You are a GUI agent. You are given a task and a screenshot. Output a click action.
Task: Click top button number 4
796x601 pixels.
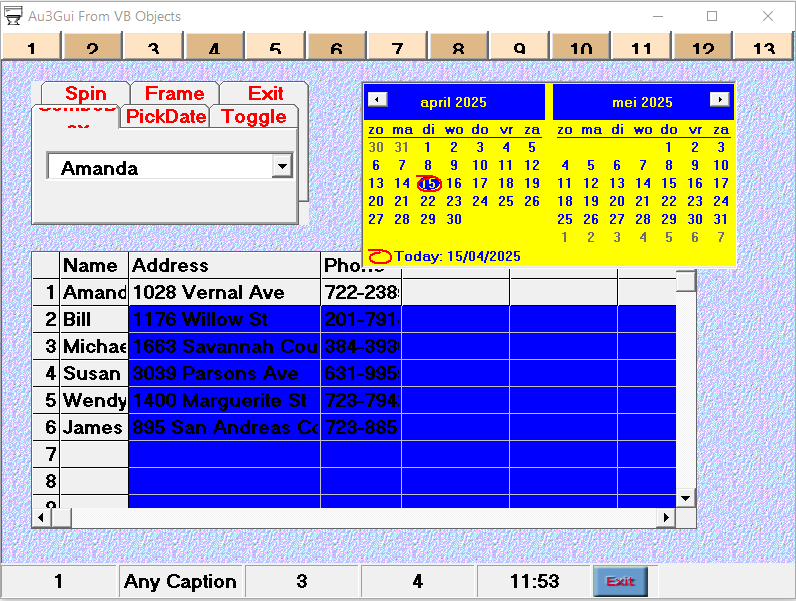(214, 46)
